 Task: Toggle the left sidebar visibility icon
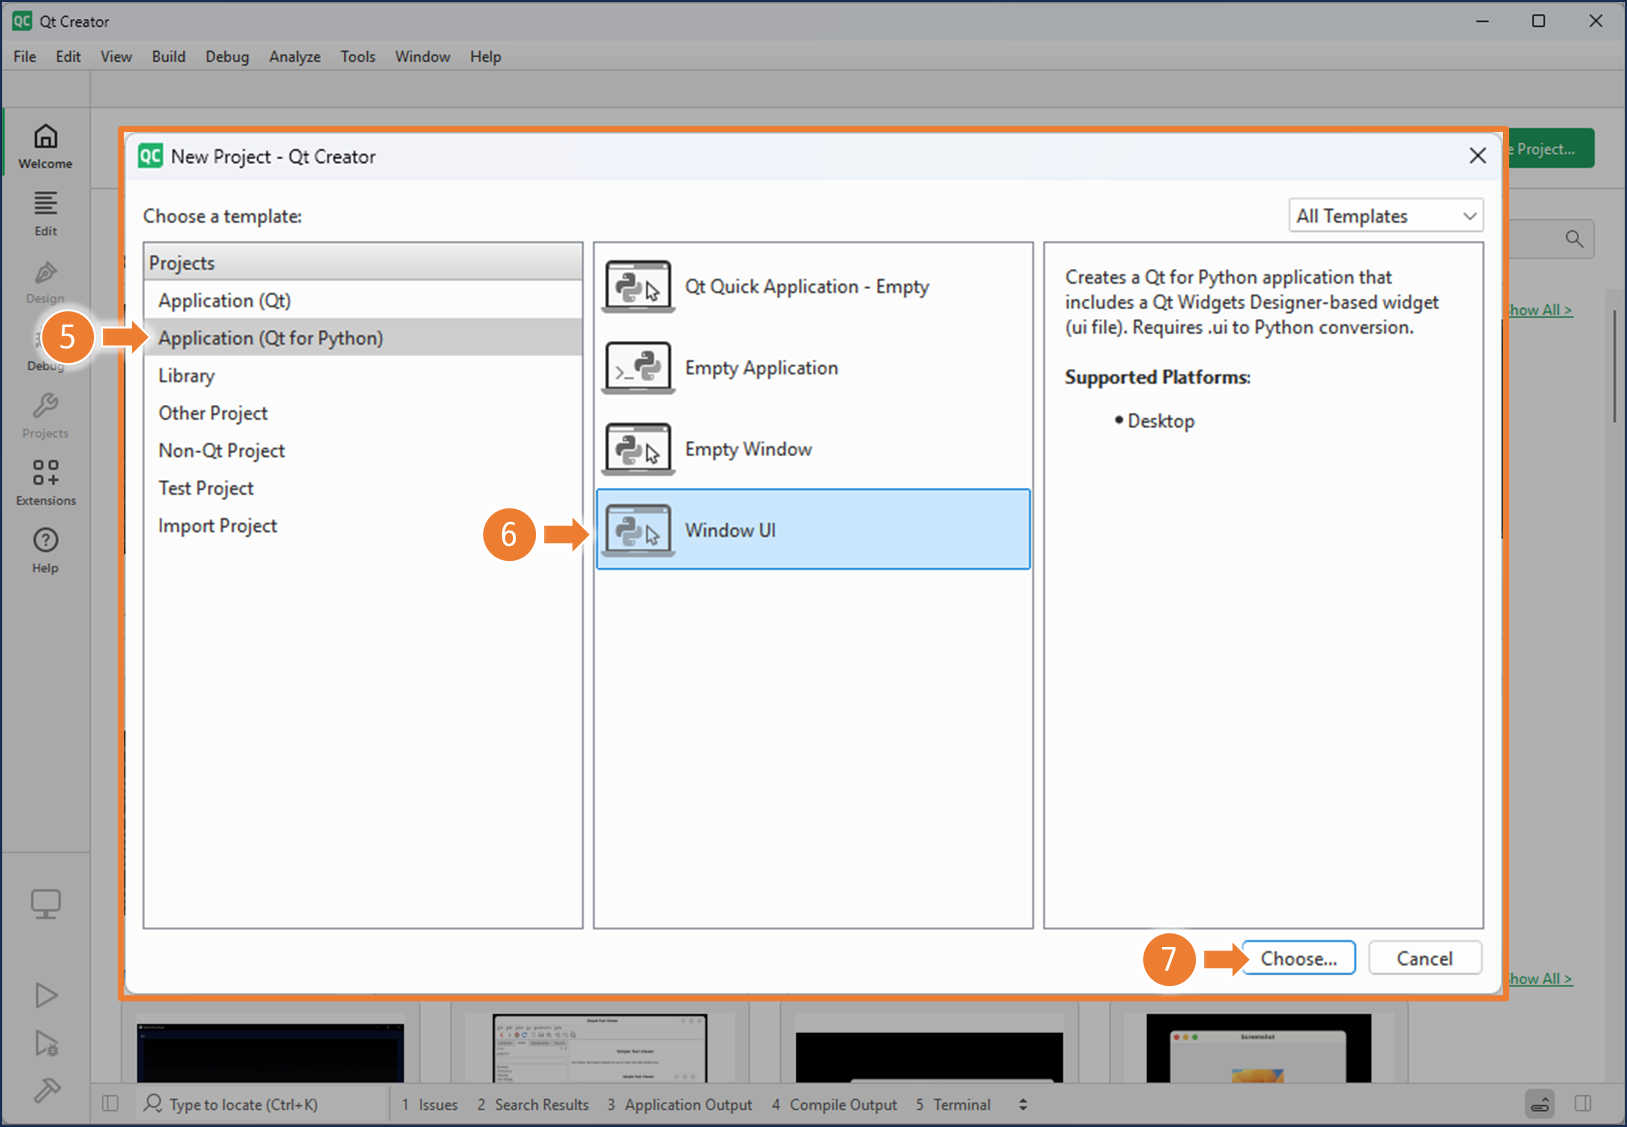(110, 1104)
